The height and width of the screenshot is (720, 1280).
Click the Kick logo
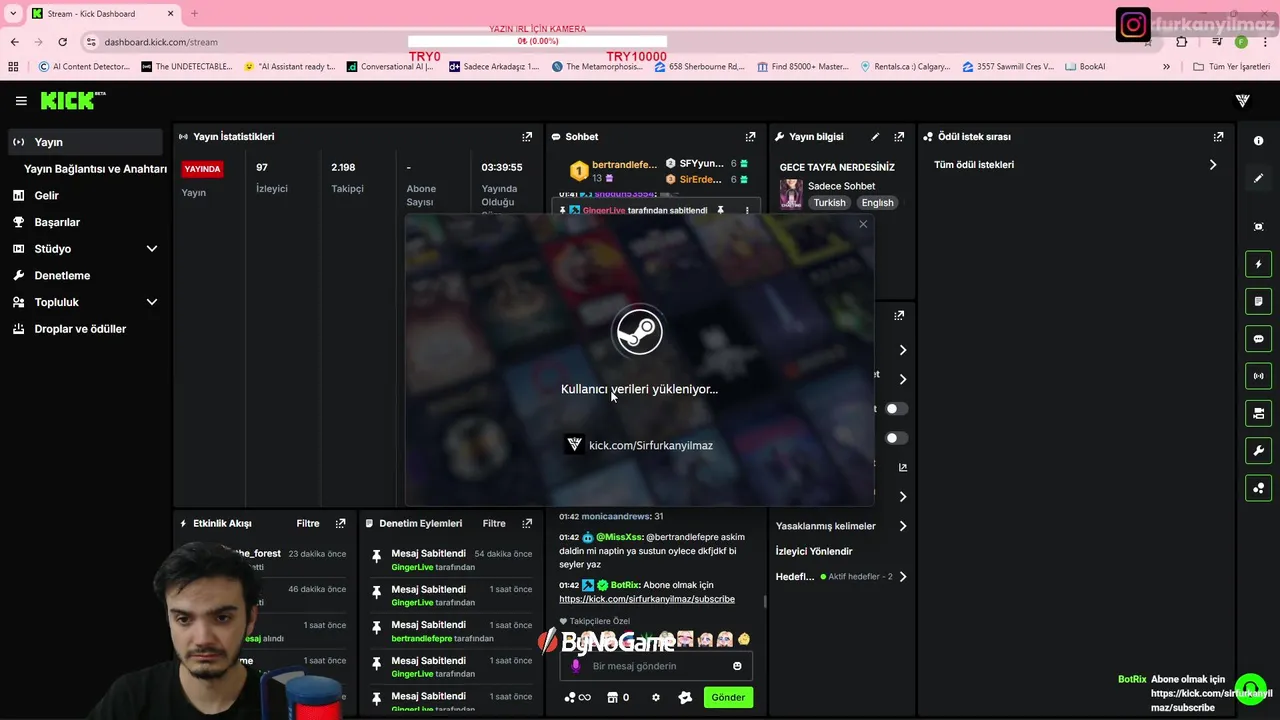[x=72, y=101]
